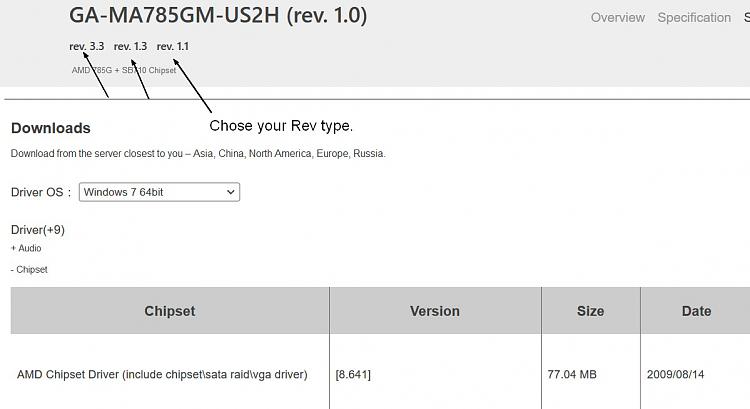This screenshot has height=409, width=750.
Task: Click the 2009/08/14 date cell
Action: click(x=675, y=375)
